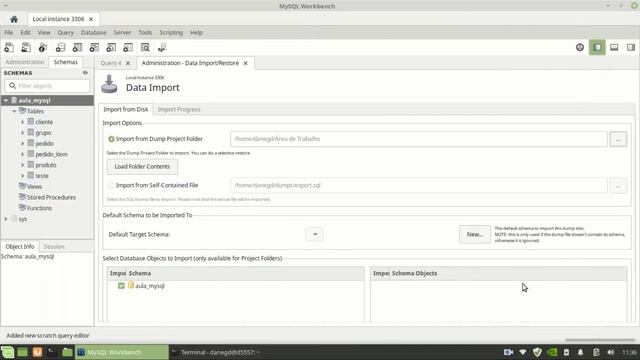Open the file manager from the taskbar

pyautogui.click(x=67, y=352)
